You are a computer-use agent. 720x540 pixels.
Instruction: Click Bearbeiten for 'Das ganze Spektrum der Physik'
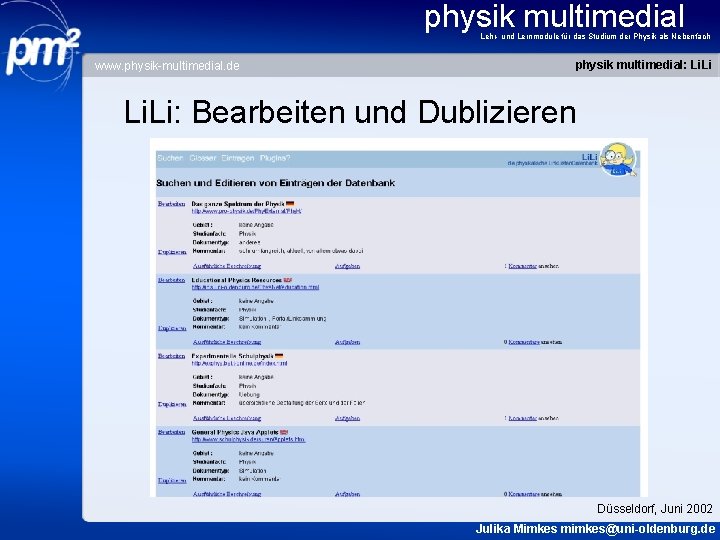tap(171, 203)
